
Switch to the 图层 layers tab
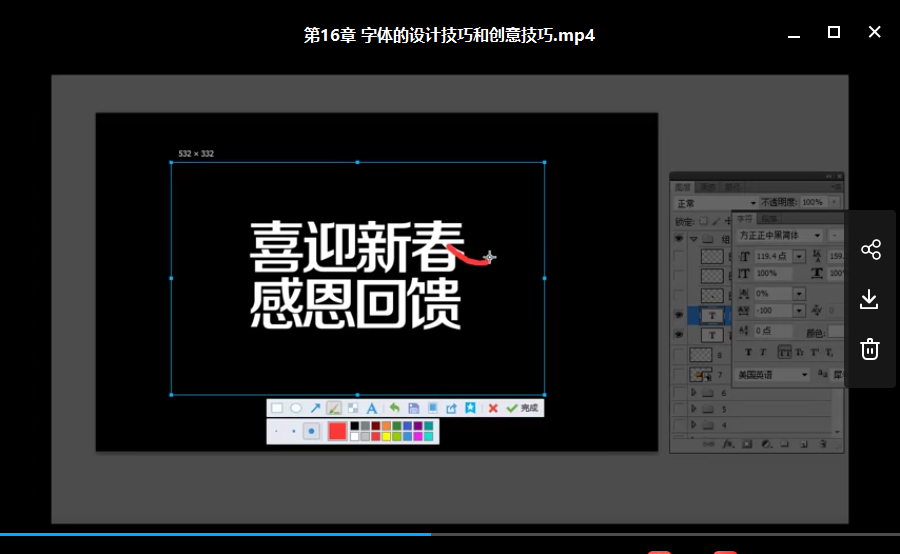point(682,187)
